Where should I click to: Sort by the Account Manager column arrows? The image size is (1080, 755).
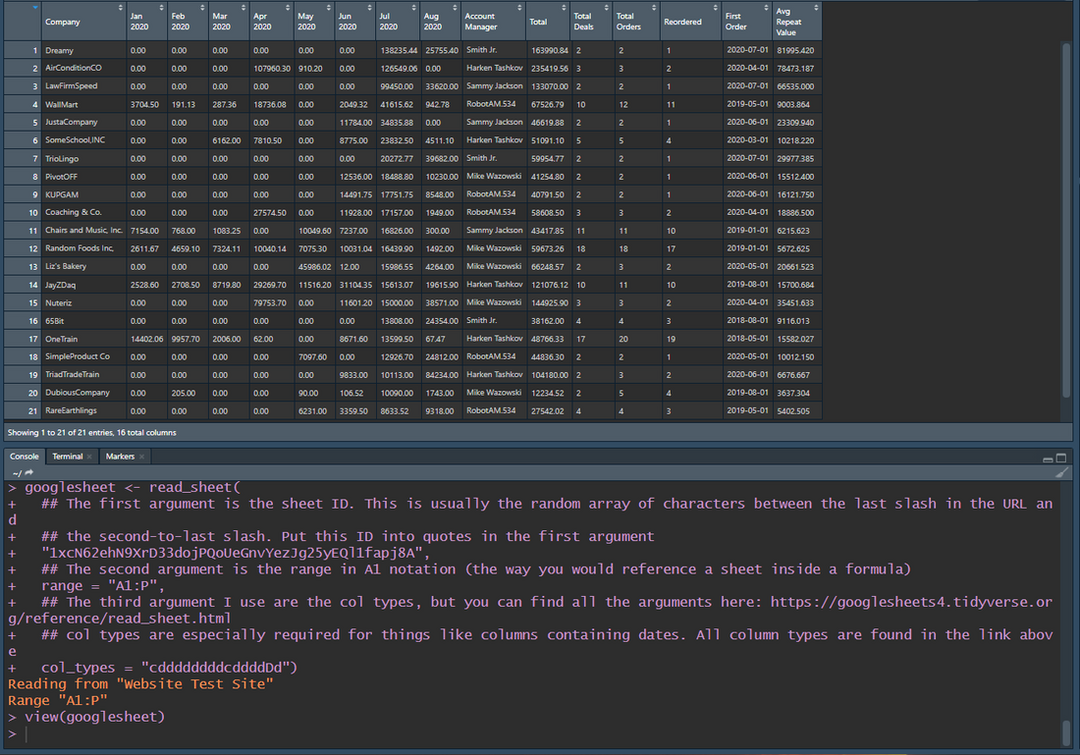(520, 8)
